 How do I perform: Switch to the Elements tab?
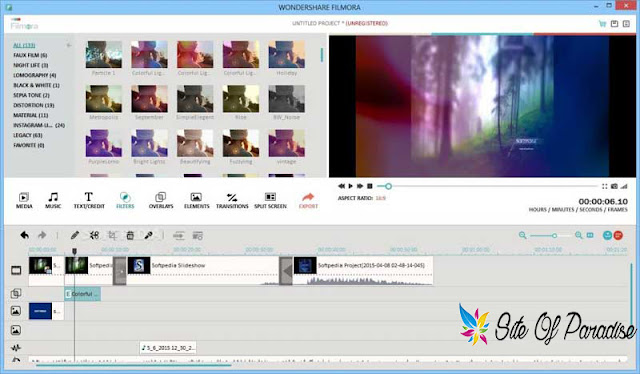tap(196, 200)
